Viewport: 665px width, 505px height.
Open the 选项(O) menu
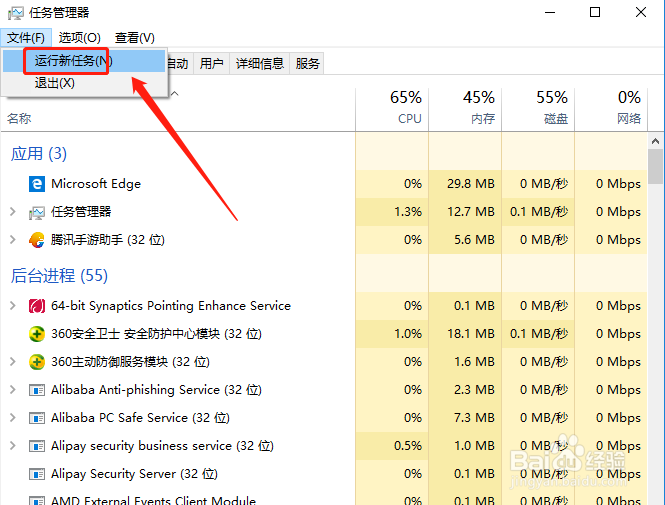80,38
